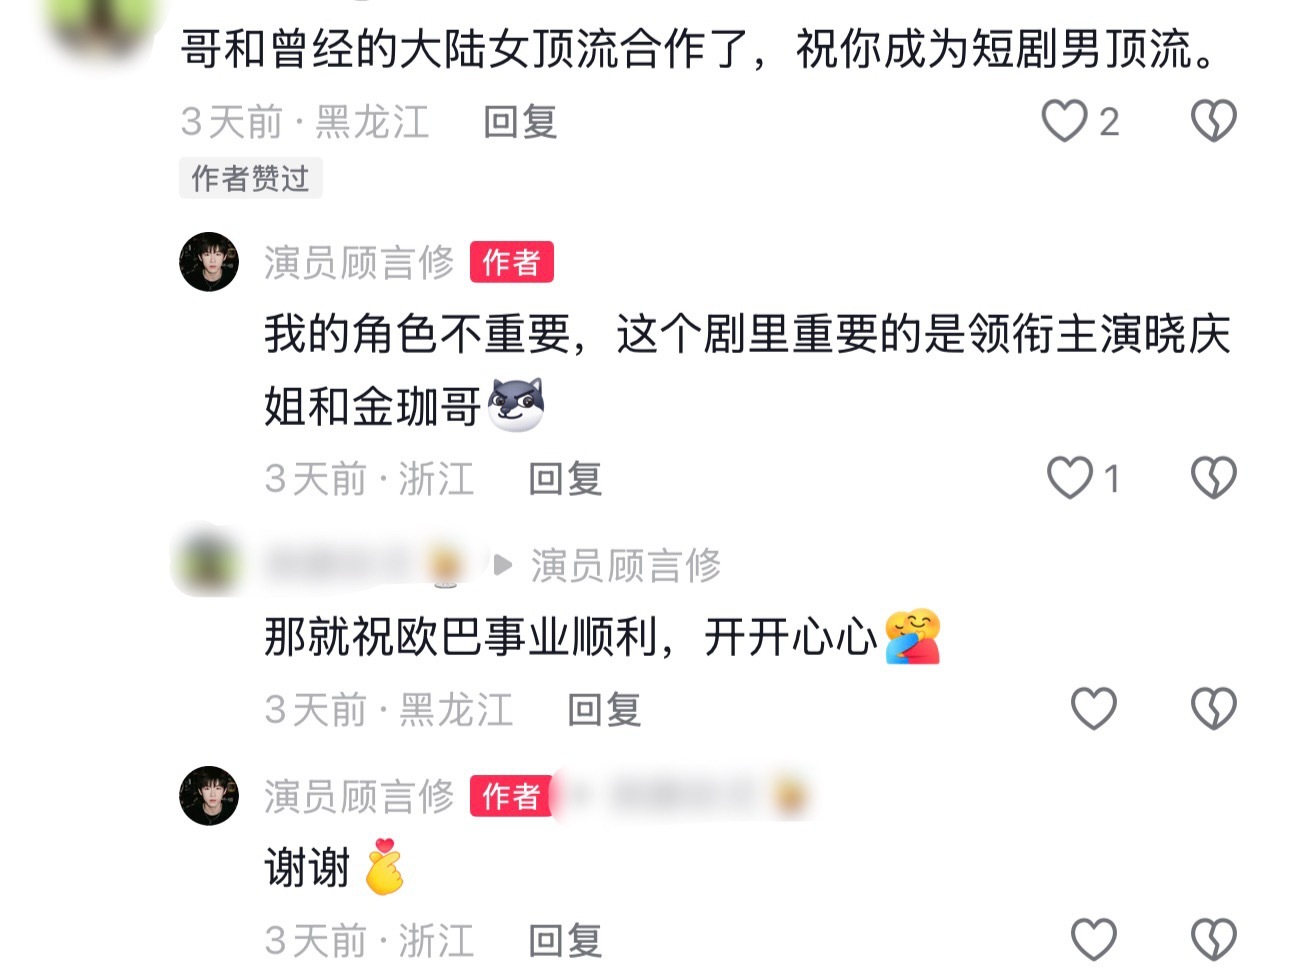Like the 那就祝欧巴事业顺利 comment
1289x979 pixels.
tap(1093, 709)
